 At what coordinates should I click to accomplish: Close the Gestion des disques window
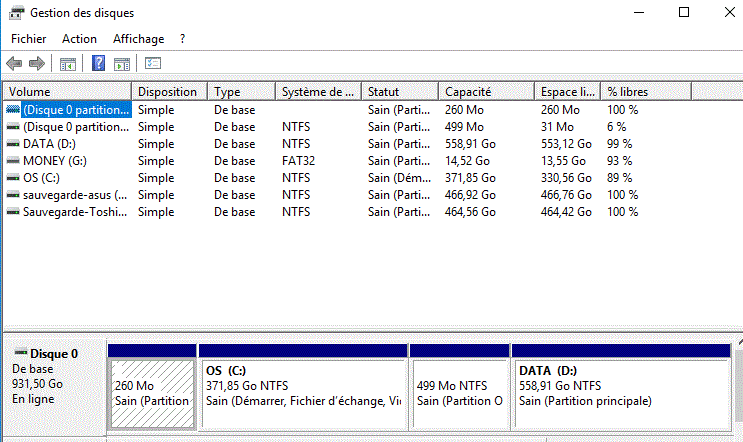[x=729, y=13]
